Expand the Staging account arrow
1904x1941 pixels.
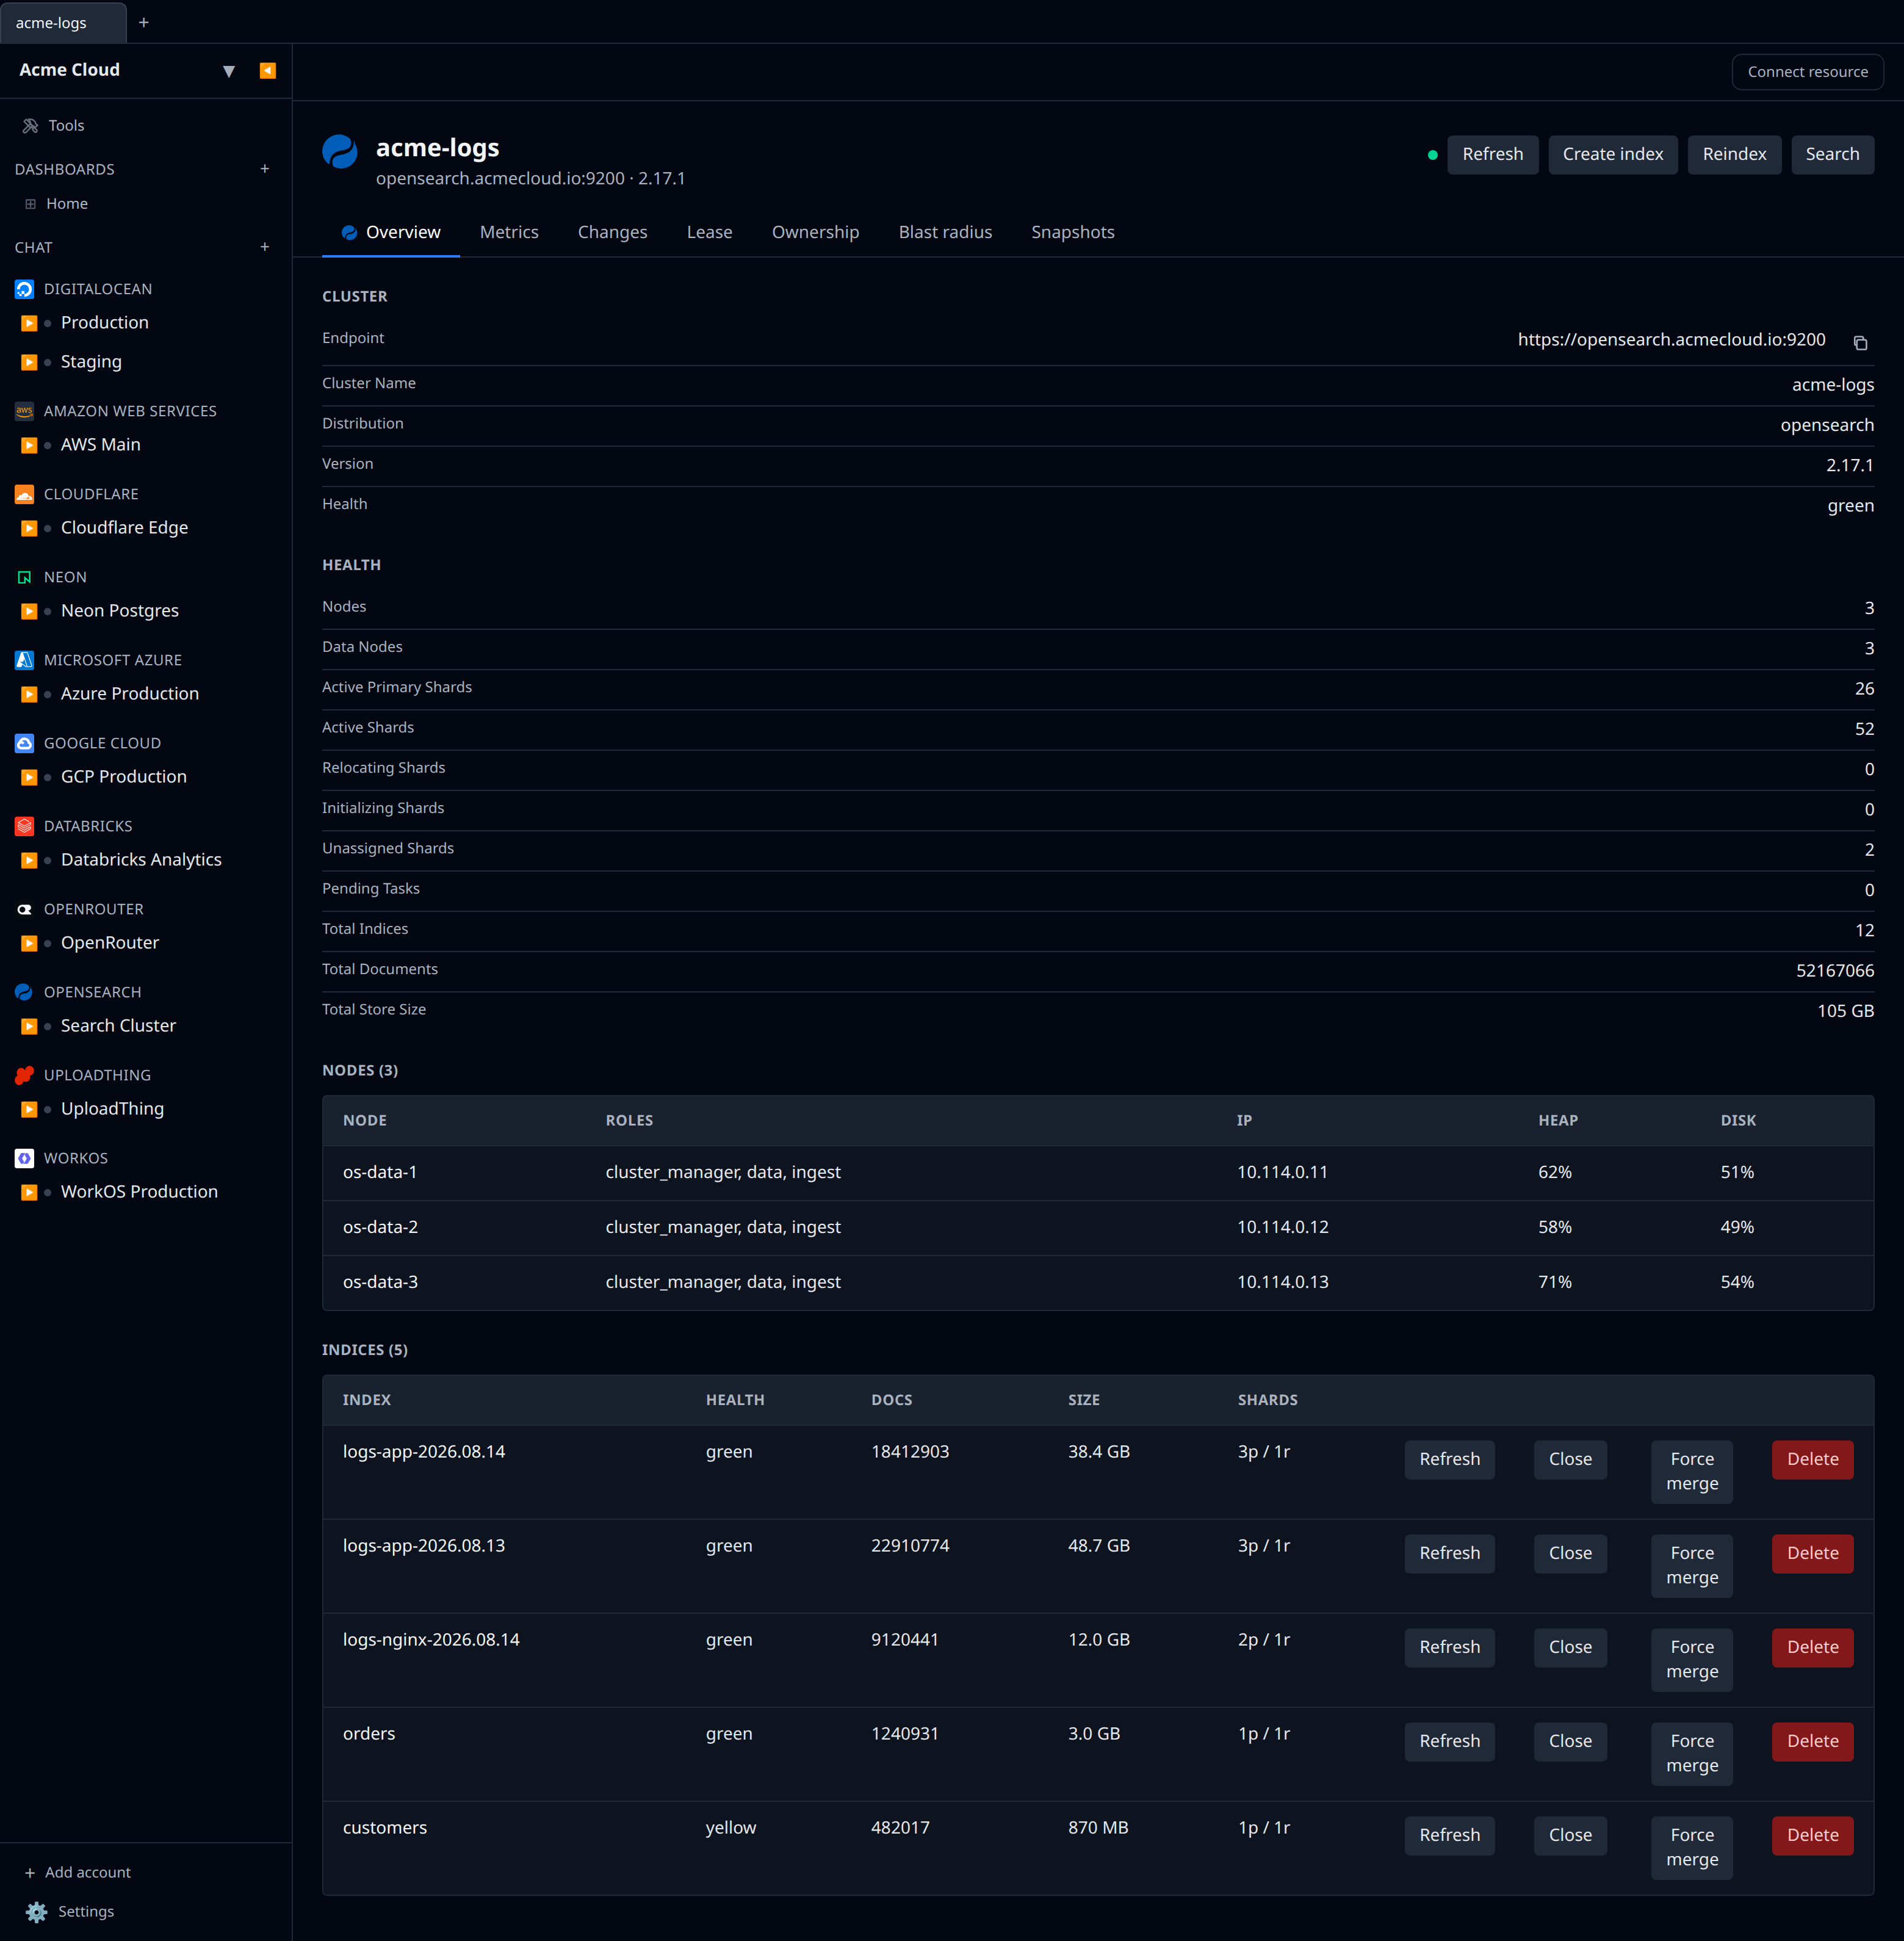[x=29, y=362]
